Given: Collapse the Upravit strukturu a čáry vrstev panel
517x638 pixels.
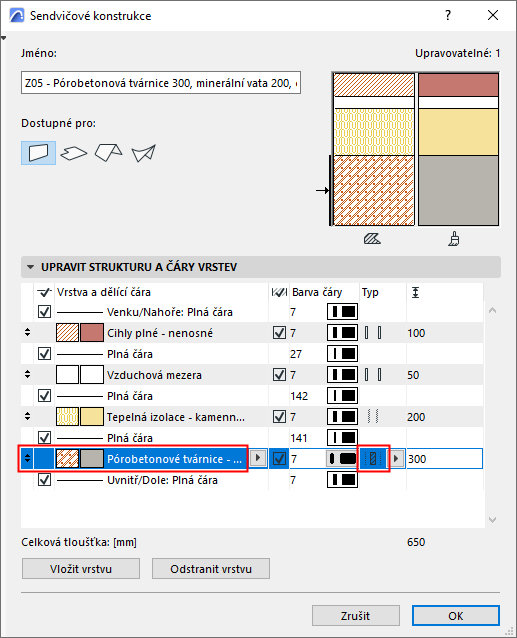Looking at the screenshot, I should [x=30, y=267].
